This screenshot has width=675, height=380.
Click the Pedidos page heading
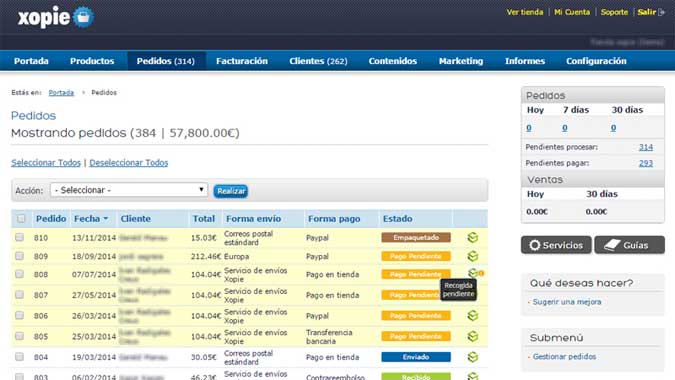pos(34,115)
